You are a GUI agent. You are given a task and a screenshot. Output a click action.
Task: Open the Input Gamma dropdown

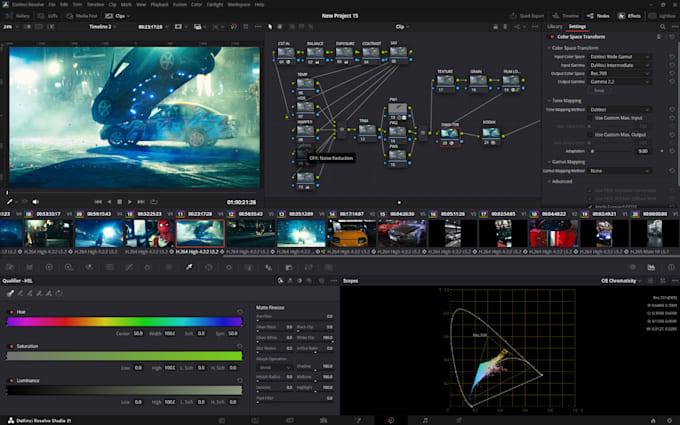pos(620,65)
